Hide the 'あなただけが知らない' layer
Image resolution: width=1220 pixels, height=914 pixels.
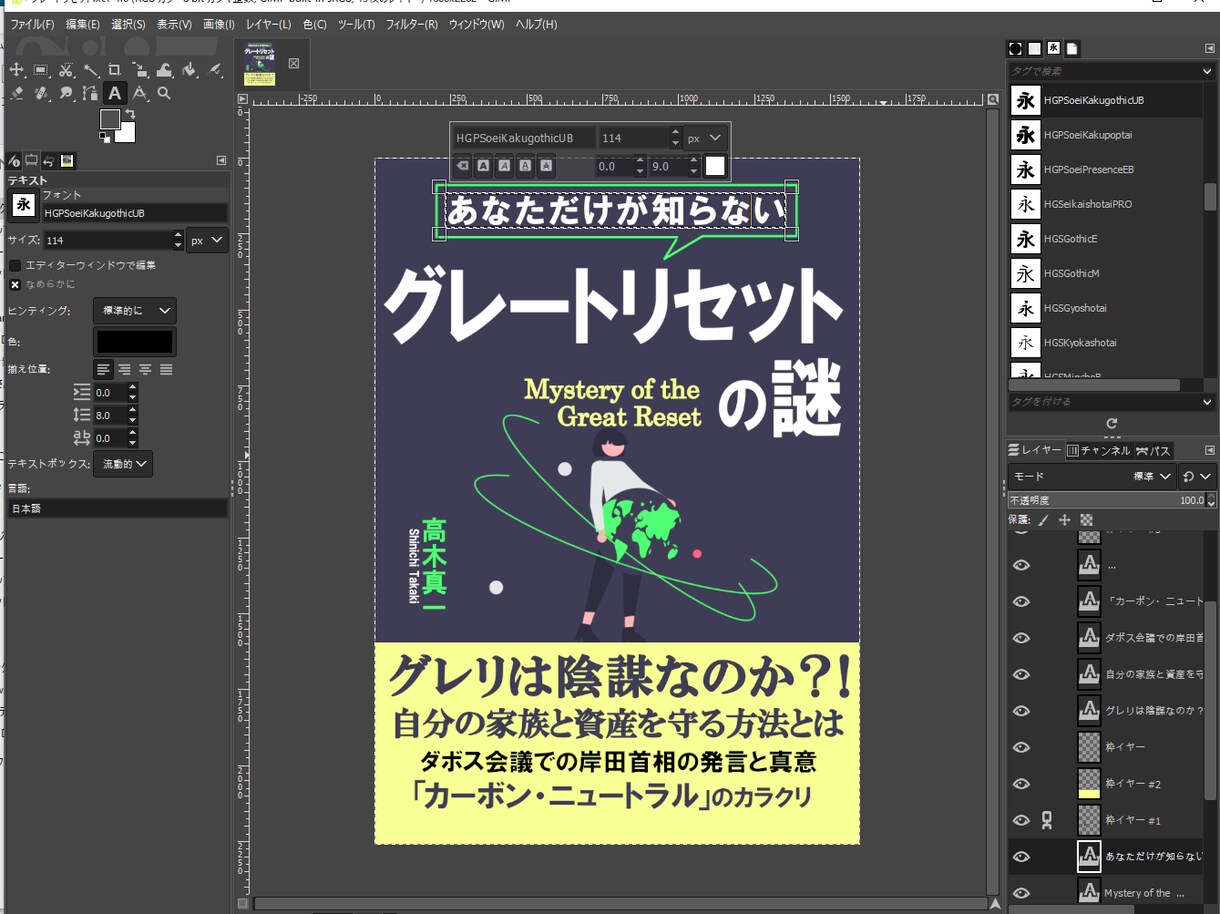[1021, 856]
